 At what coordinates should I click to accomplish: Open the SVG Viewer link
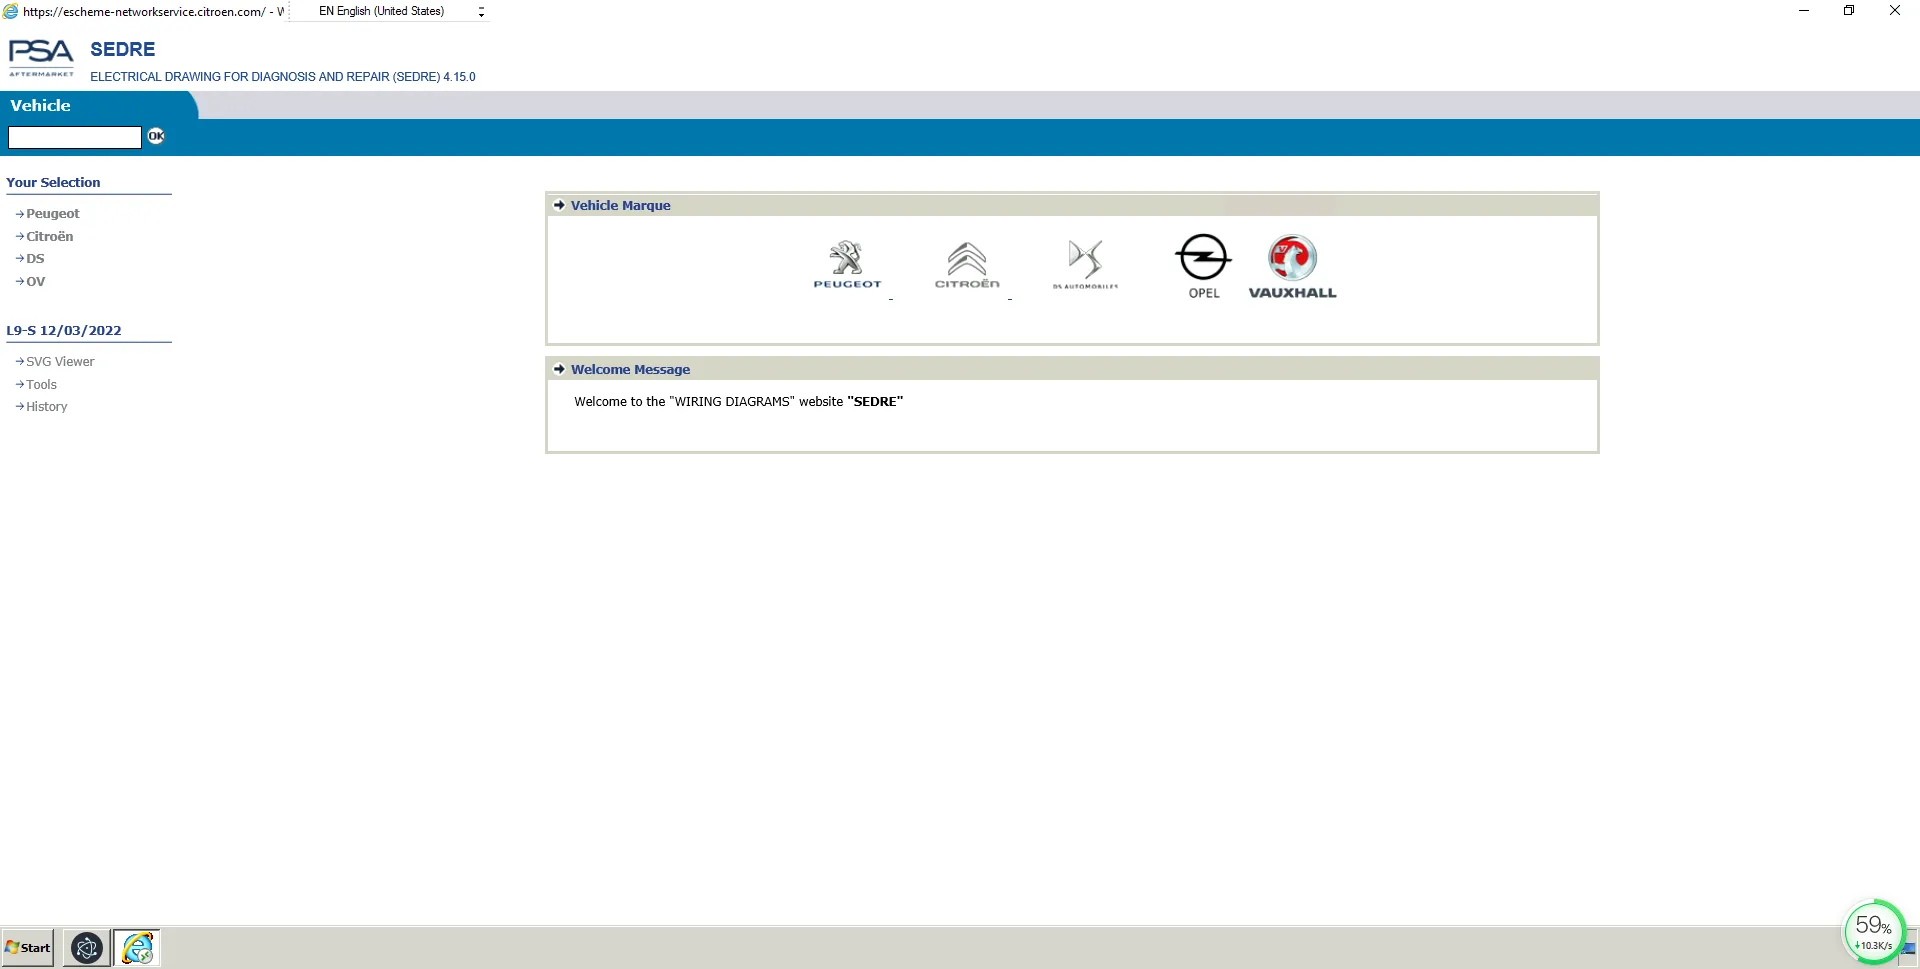[60, 362]
